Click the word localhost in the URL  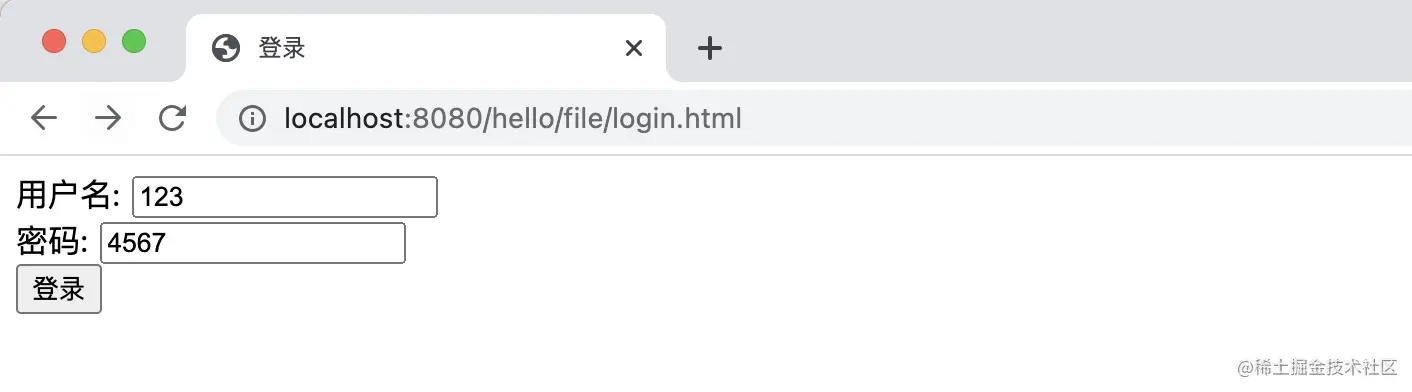(x=347, y=119)
